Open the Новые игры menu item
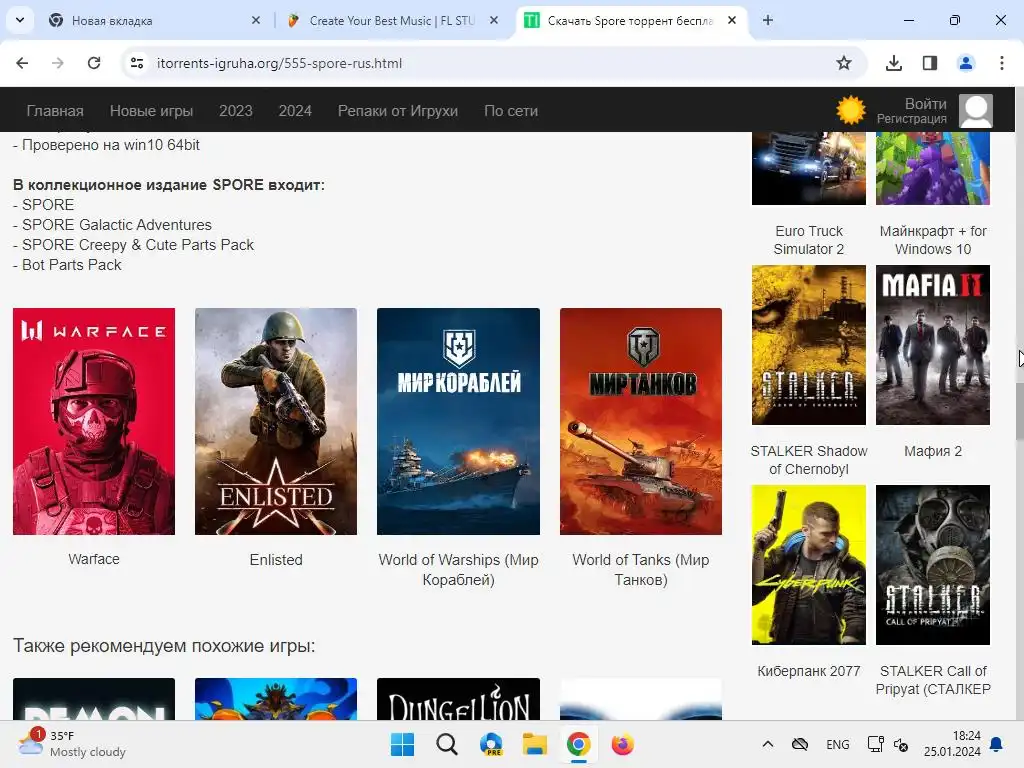 pos(152,111)
